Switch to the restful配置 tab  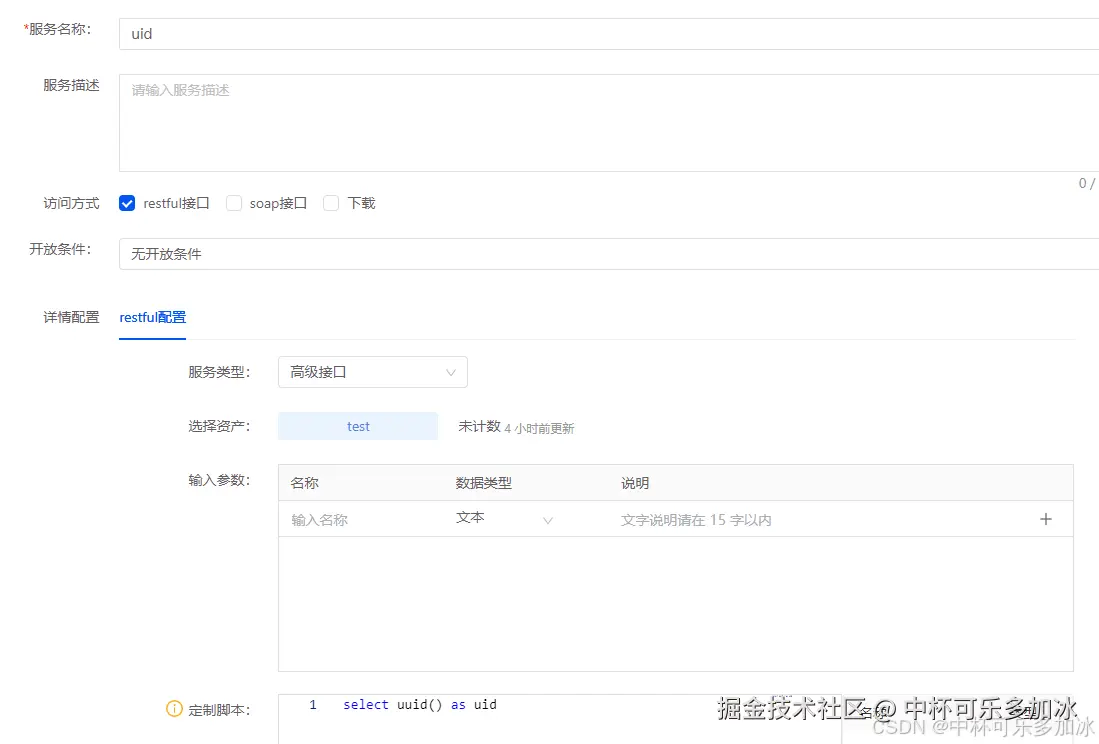point(151,317)
